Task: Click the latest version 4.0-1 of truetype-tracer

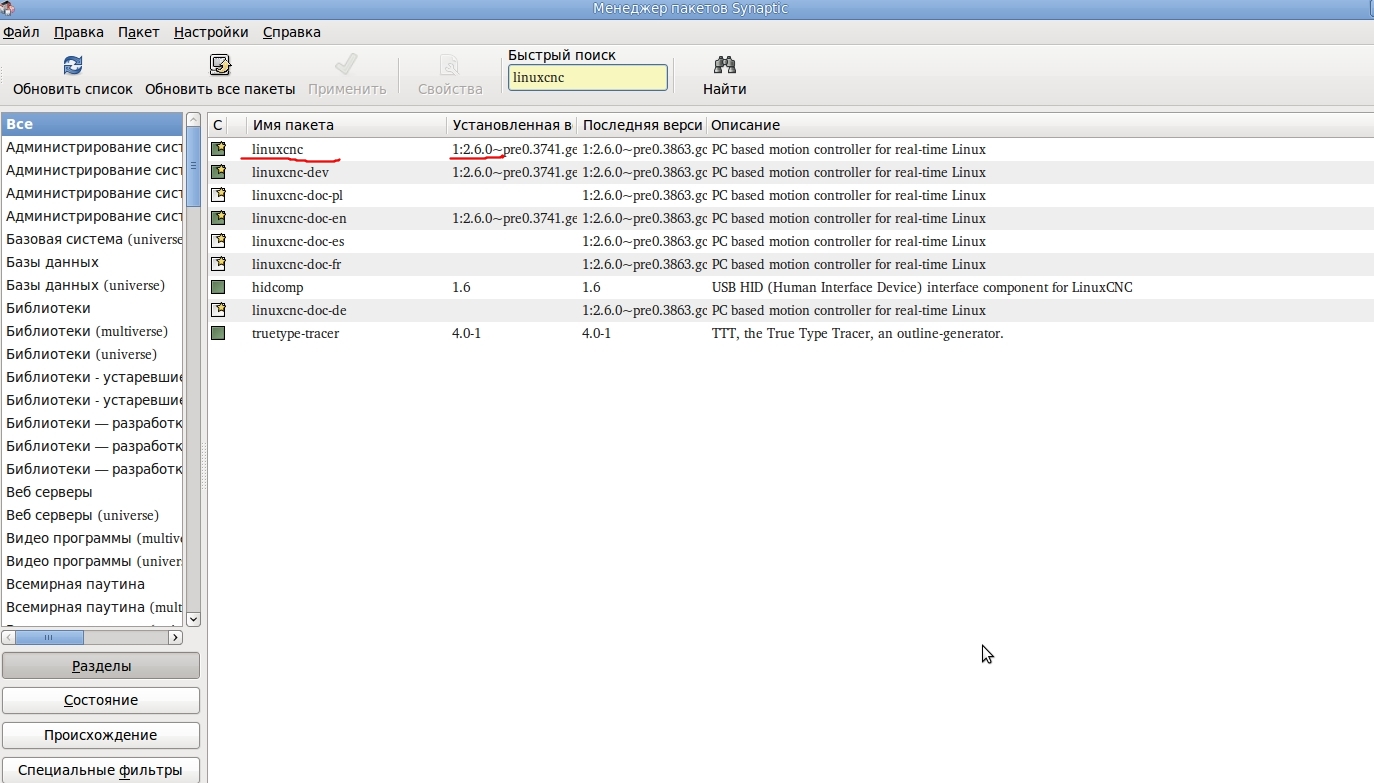Action: pos(596,333)
